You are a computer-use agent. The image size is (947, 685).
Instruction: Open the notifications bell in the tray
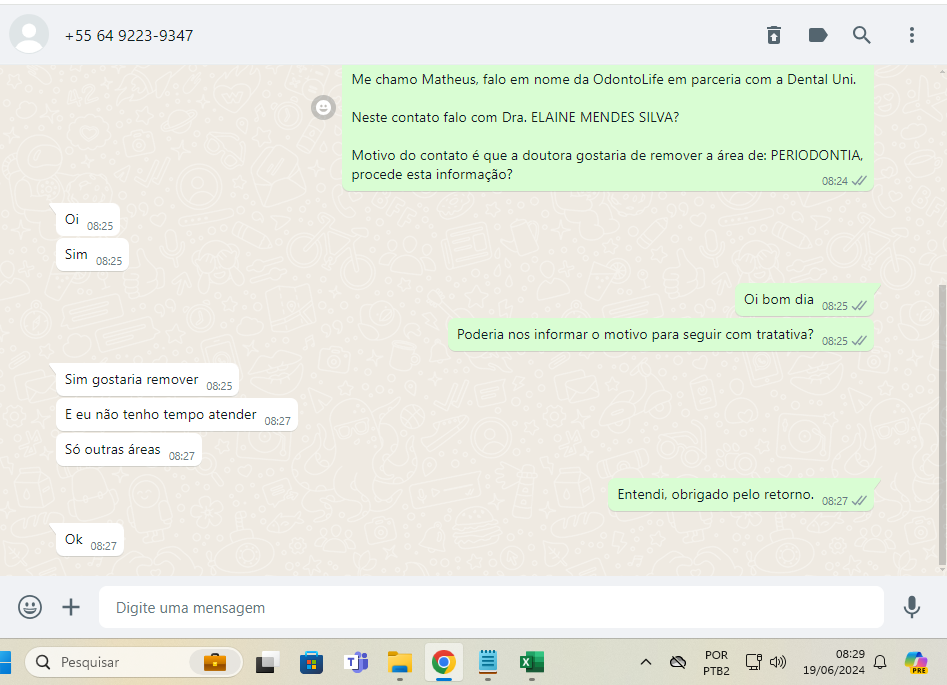pos(880,662)
